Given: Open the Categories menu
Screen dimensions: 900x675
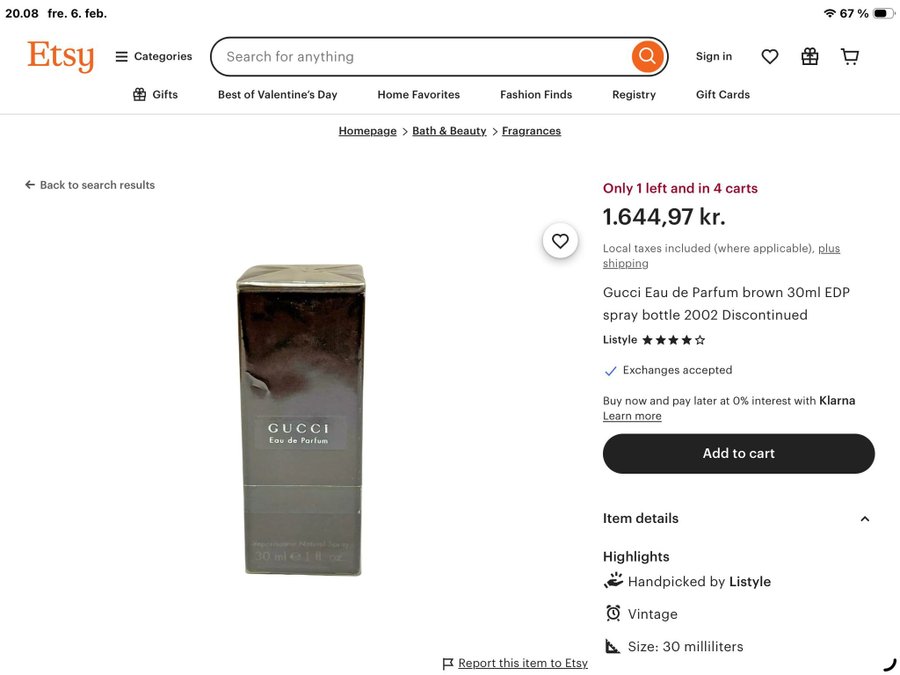Looking at the screenshot, I should click(x=153, y=57).
